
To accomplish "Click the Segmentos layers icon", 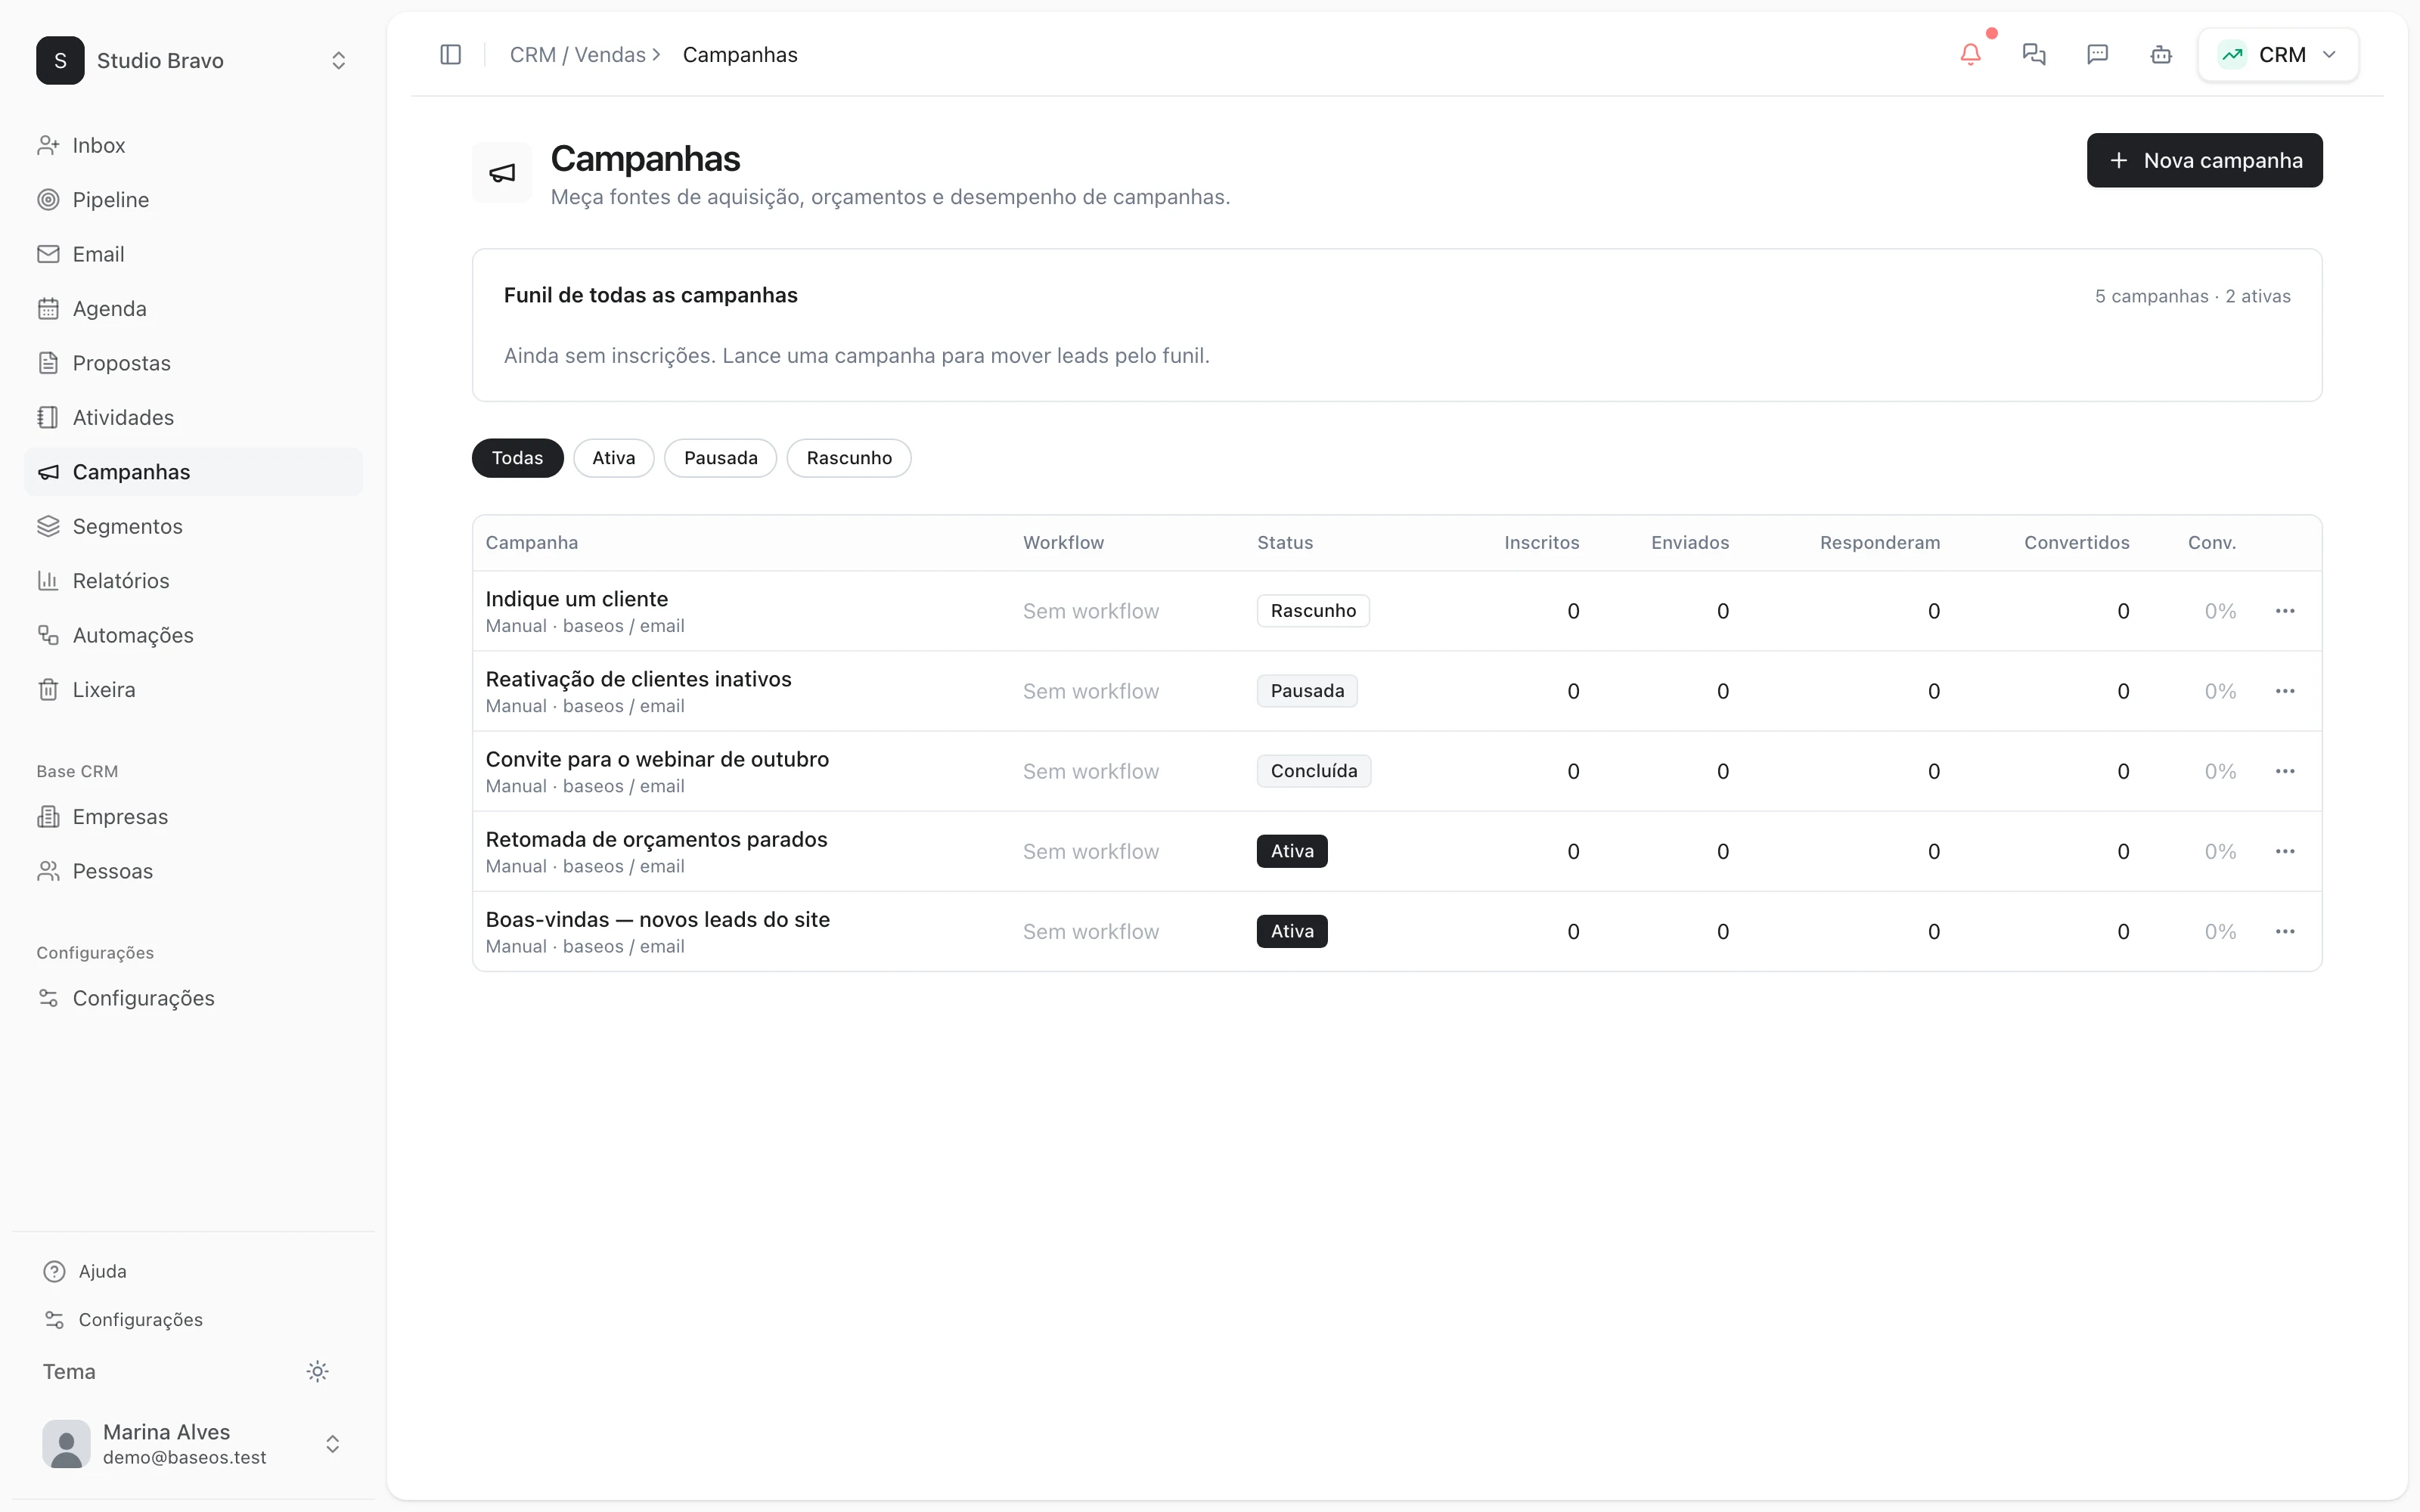I will click(48, 526).
